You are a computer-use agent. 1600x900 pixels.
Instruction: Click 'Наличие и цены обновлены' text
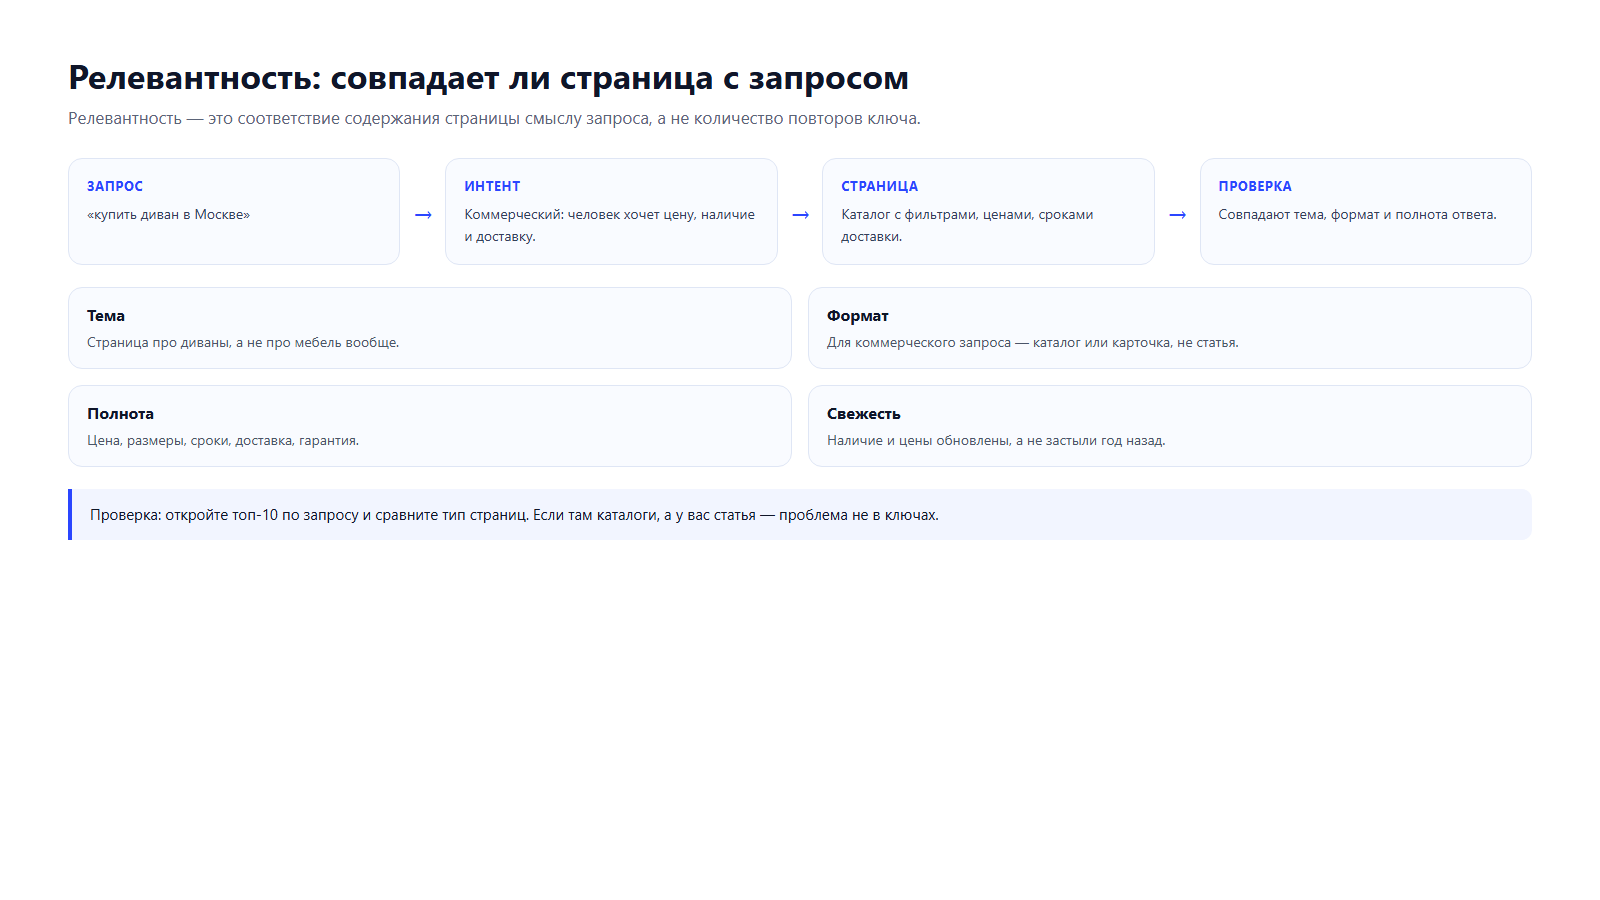[x=996, y=441]
